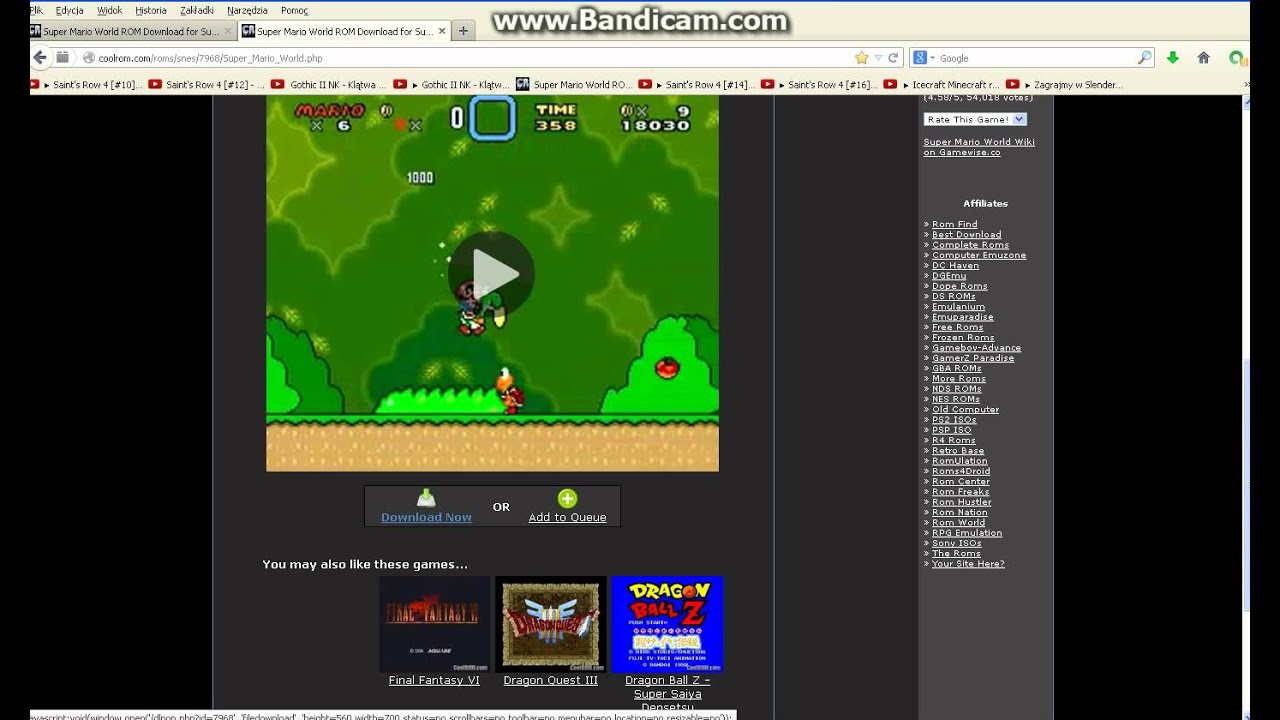The height and width of the screenshot is (720, 1280).
Task: Open the NES ROMs affiliate link
Action: (956, 399)
